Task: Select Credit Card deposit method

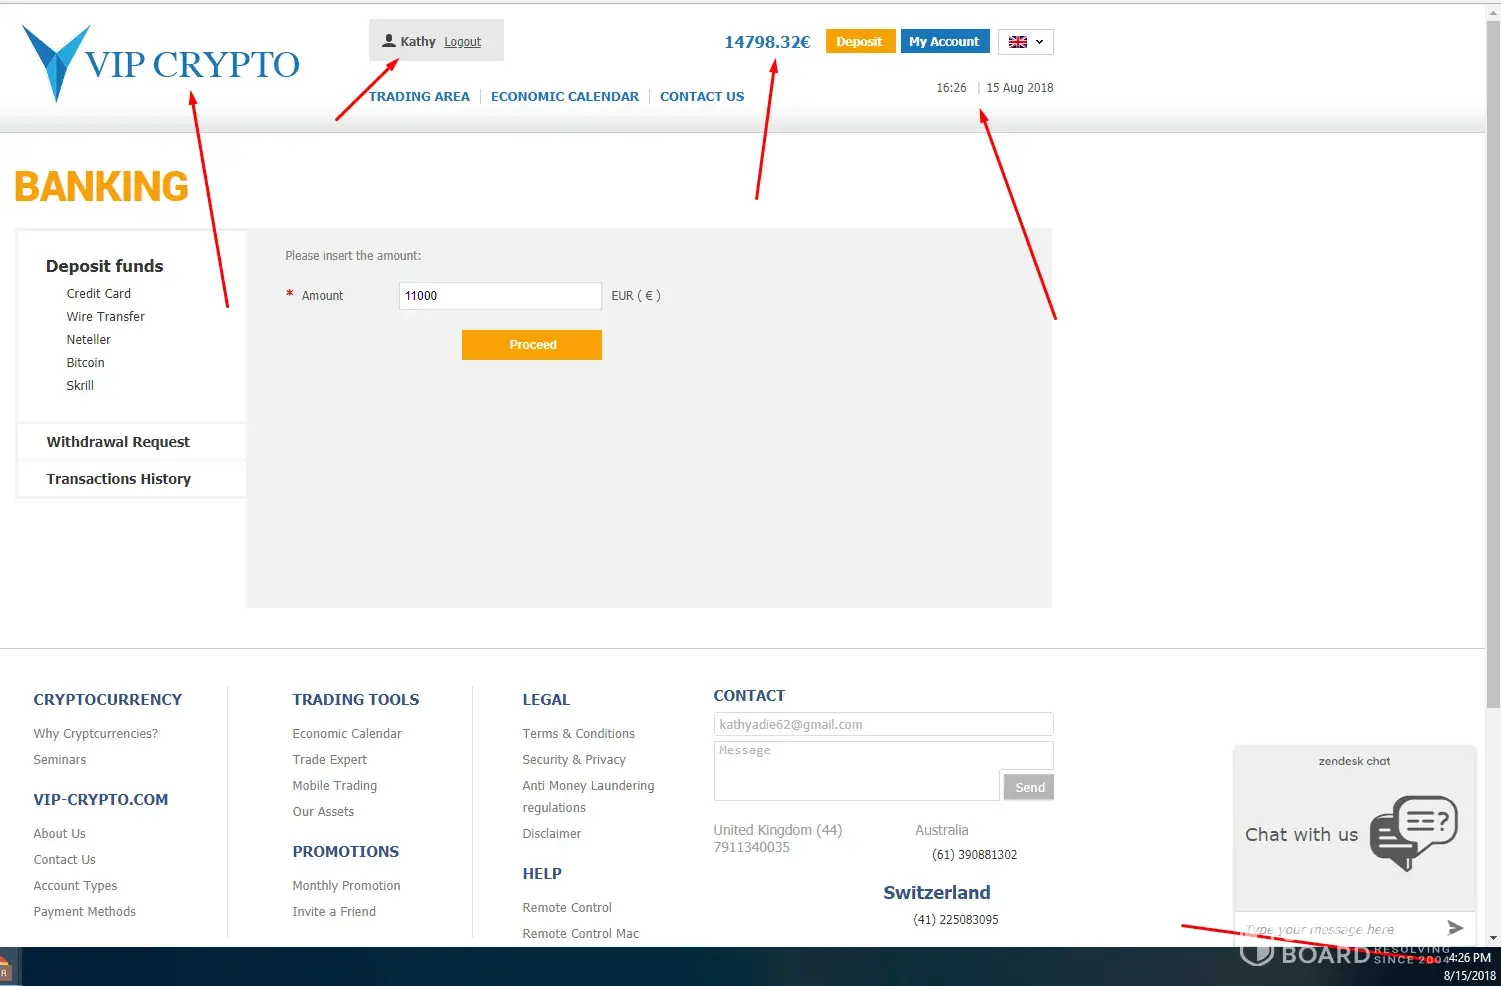Action: pos(98,294)
